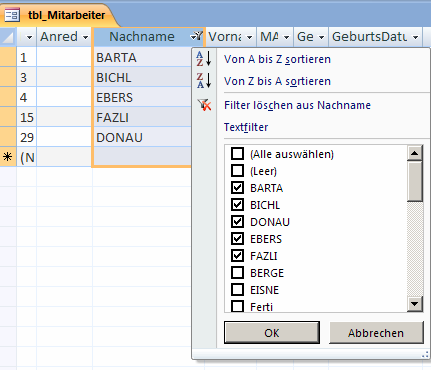Enable the BERGE checkbox
Viewport: 431px width, 370px height.
click(x=237, y=273)
